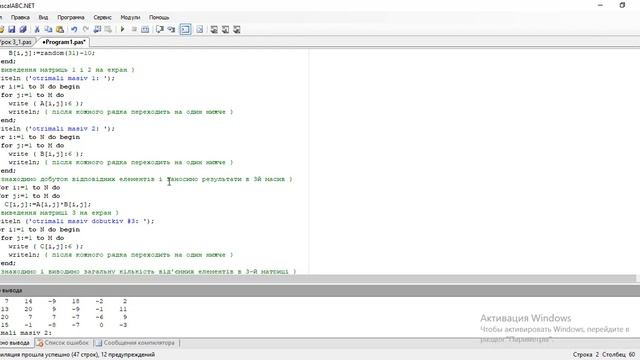The image size is (640, 360).
Task: Open the Модули menu
Action: pos(130,17)
